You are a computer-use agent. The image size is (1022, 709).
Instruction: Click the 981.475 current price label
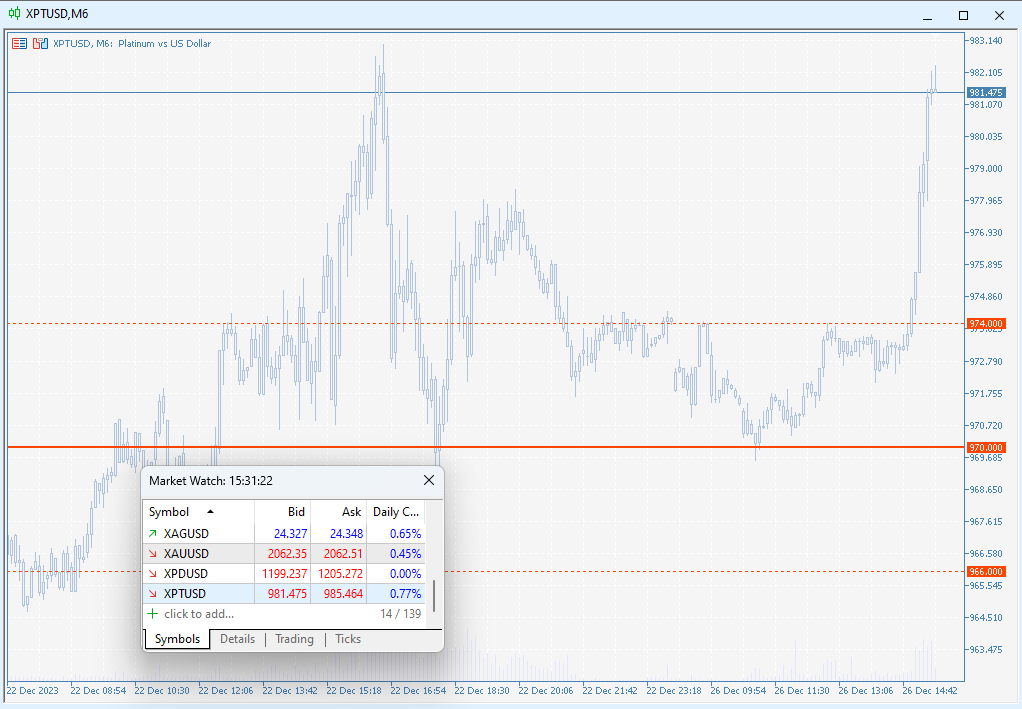[x=986, y=93]
